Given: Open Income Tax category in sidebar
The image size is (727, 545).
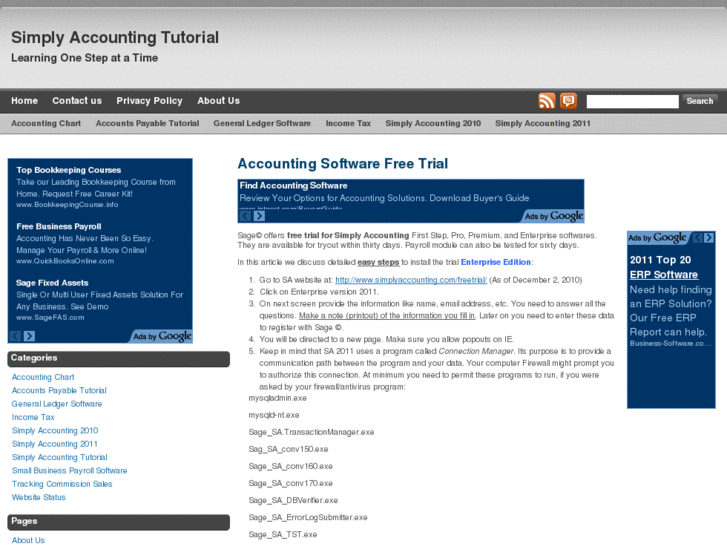Looking at the screenshot, I should (33, 417).
